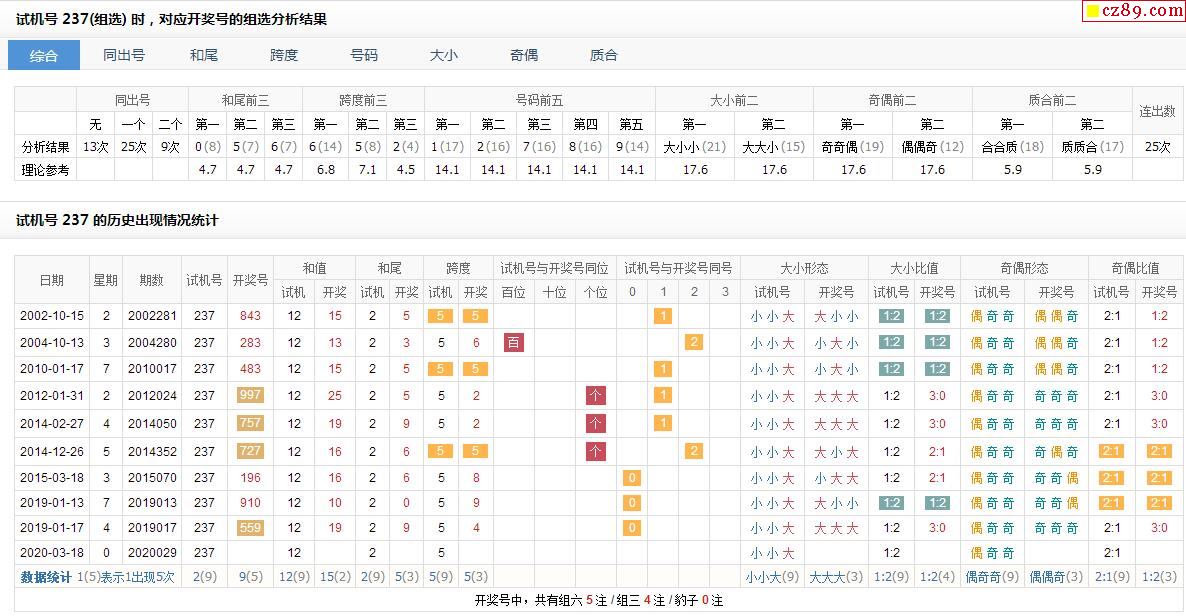The width and height of the screenshot is (1186, 616).
Task: Click the 数据统计 row label
Action: [x=46, y=577]
